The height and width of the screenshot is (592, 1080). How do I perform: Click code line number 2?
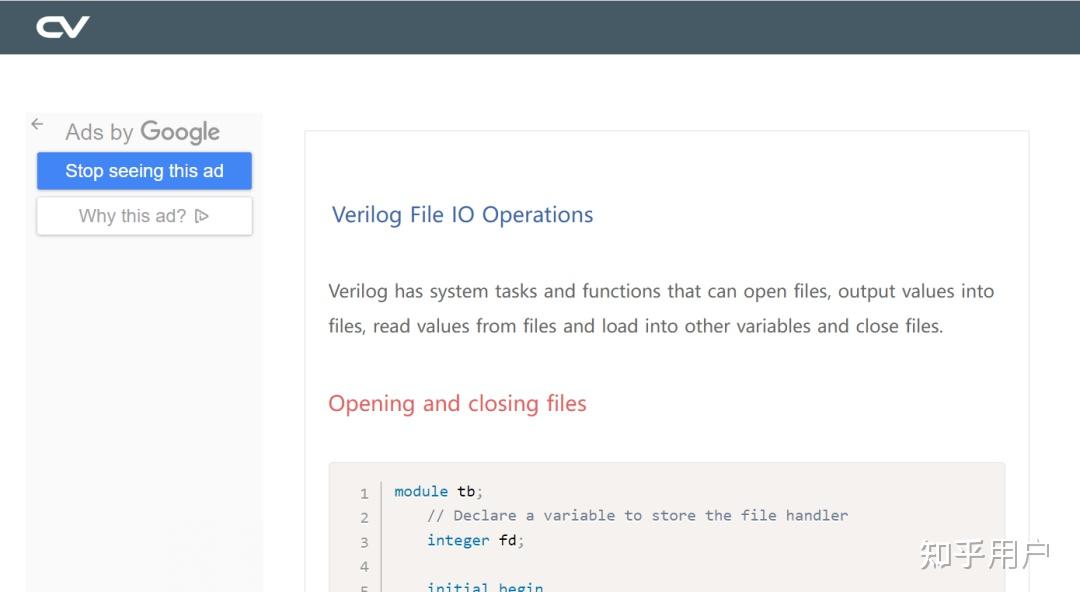coord(364,518)
